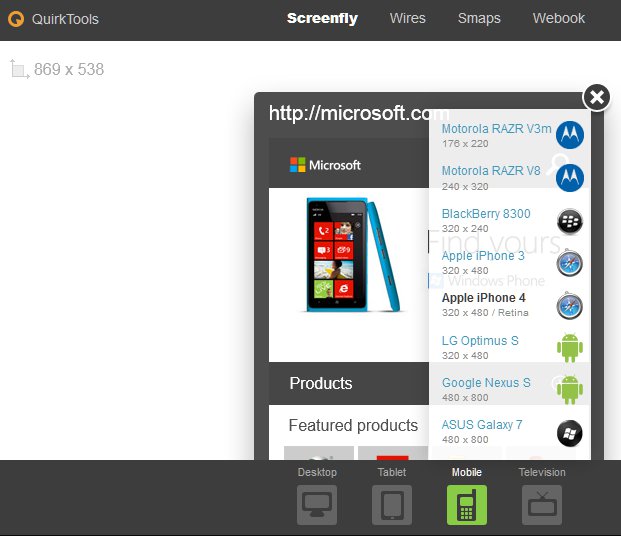
Task: Click the Windows logo icon for ASUS Galaxy 7
Action: [x=570, y=433]
